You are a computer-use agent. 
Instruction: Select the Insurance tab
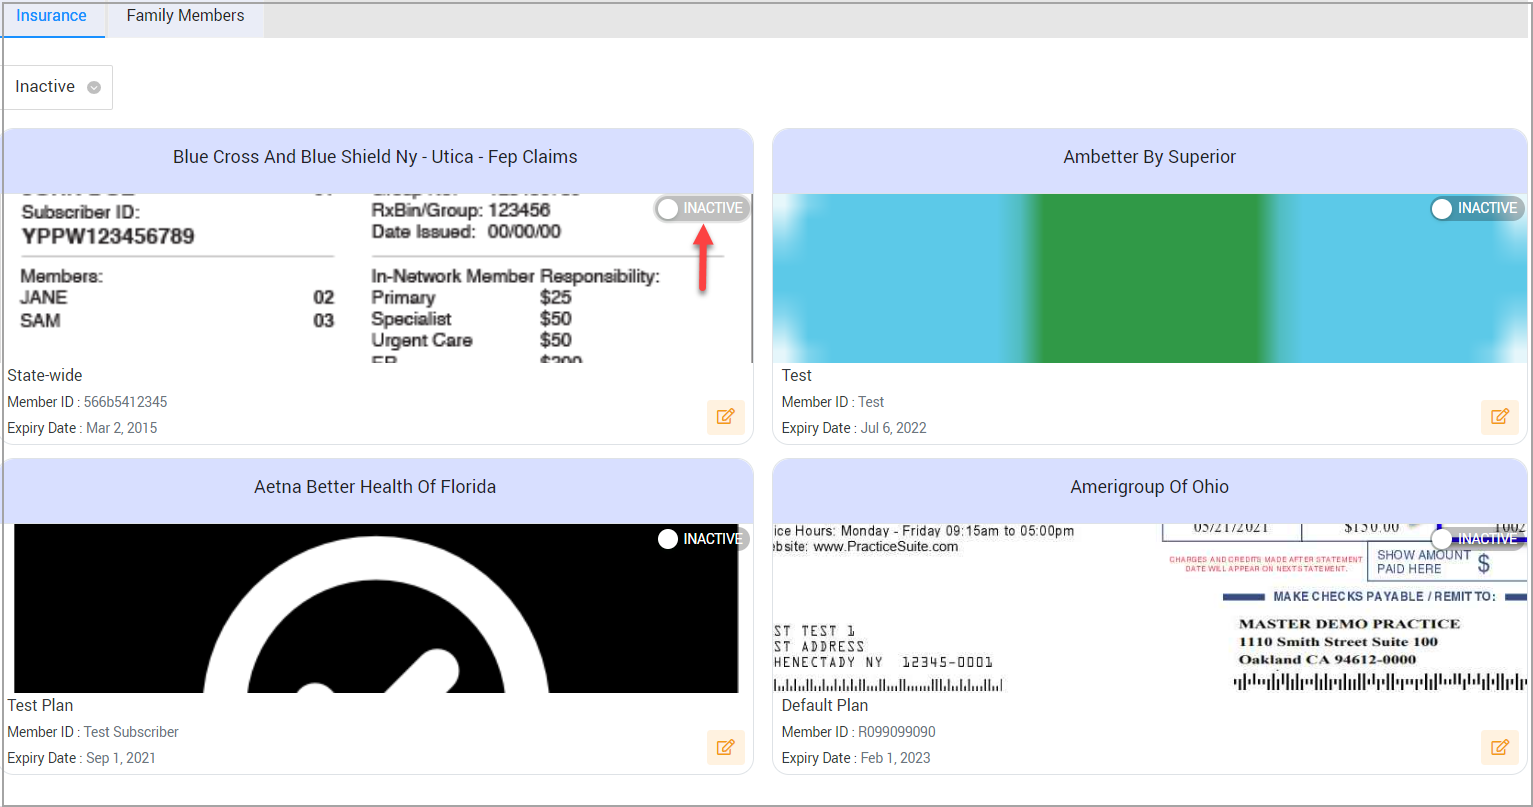click(x=51, y=16)
